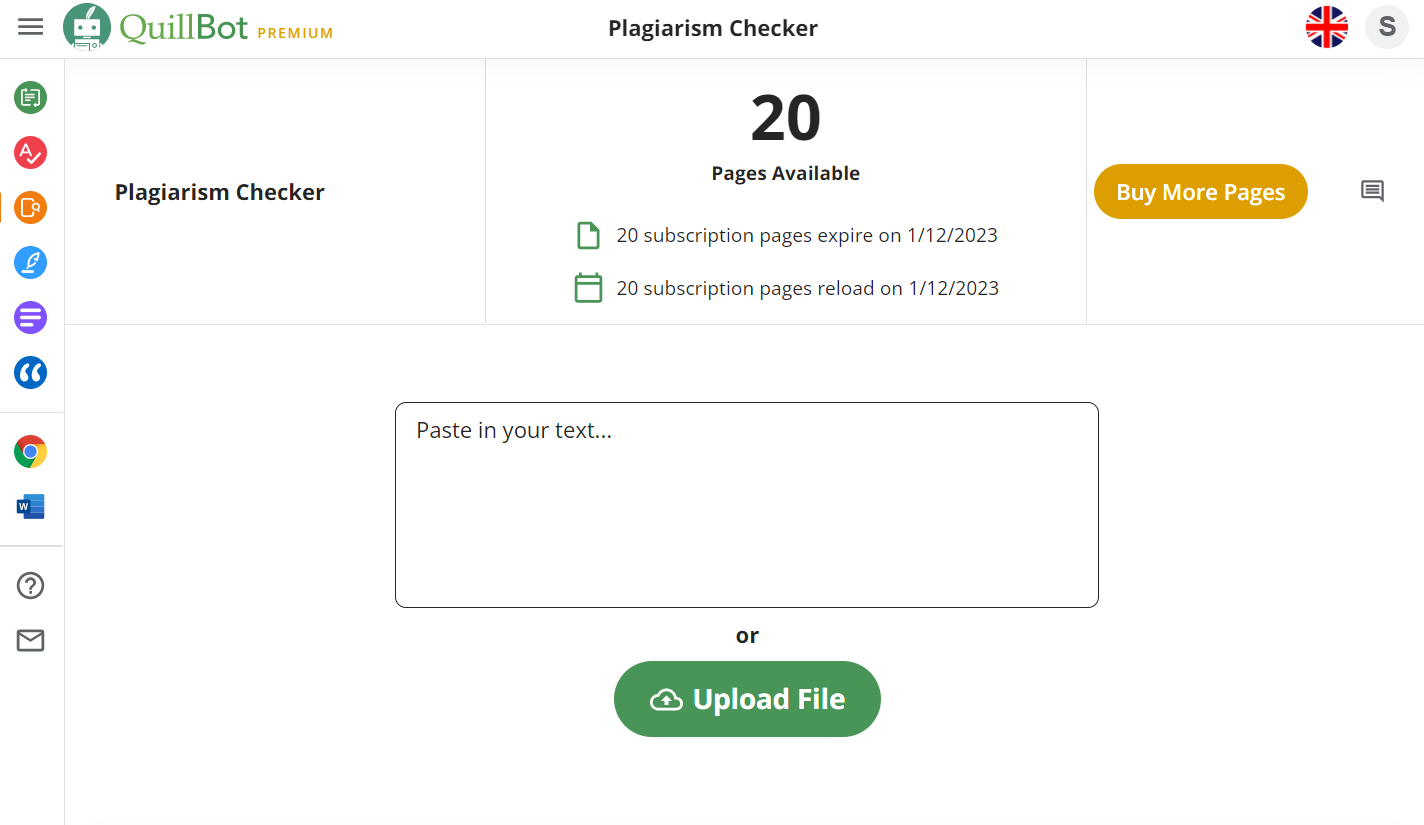
Task: Open the Grammar Checker from the sidebar
Action: (x=30, y=153)
